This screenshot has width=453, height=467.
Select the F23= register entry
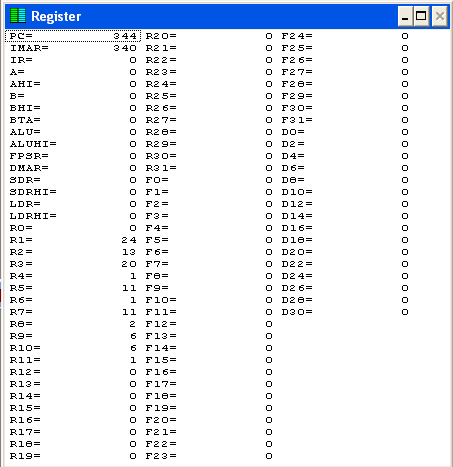tap(209, 456)
